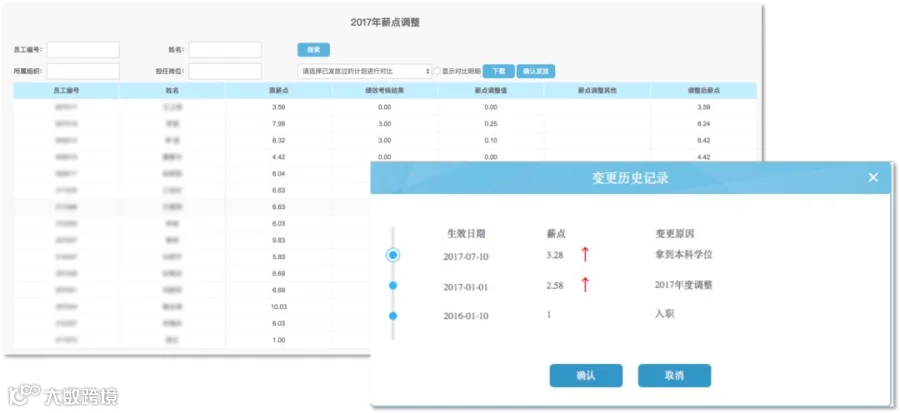Click the 确认发放 button

536,71
